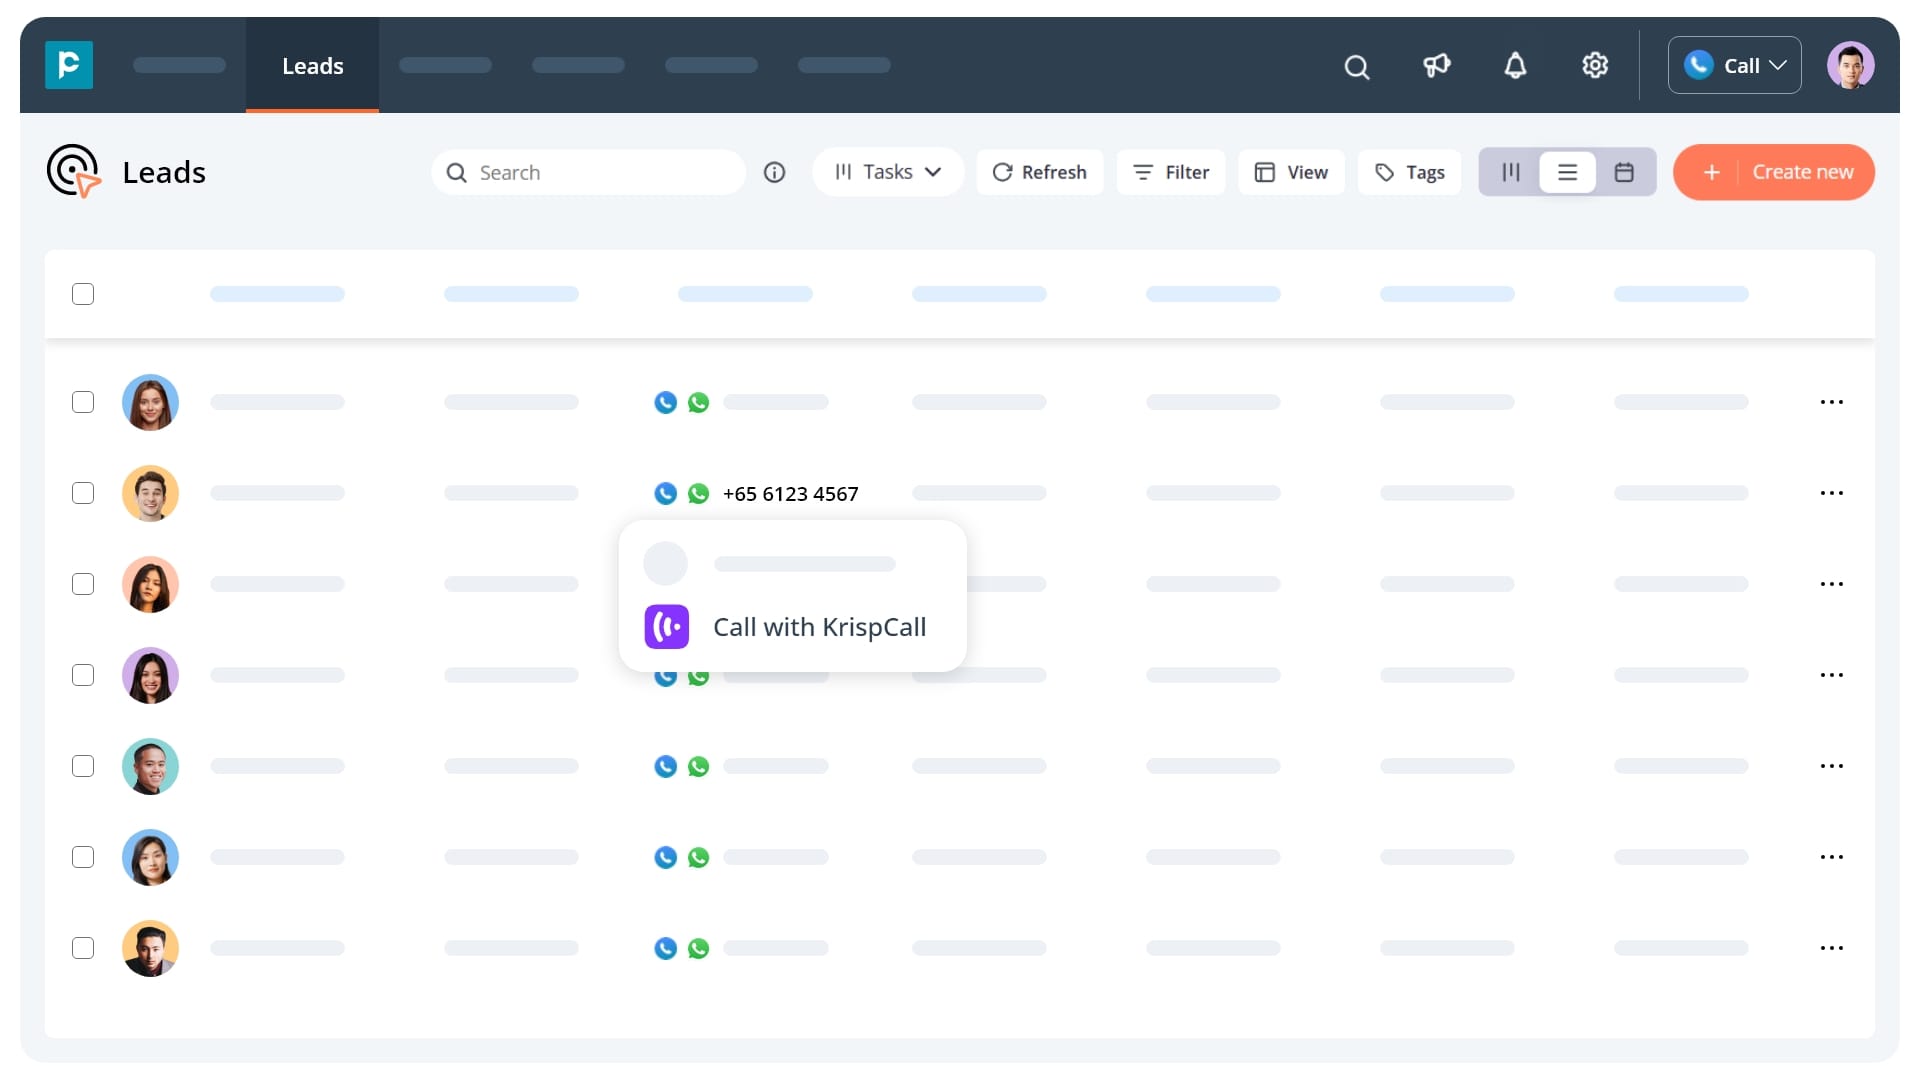Screen dimensions: 1920x1080
Task: Choose Call with KrispCall in the popup
Action: pos(792,627)
